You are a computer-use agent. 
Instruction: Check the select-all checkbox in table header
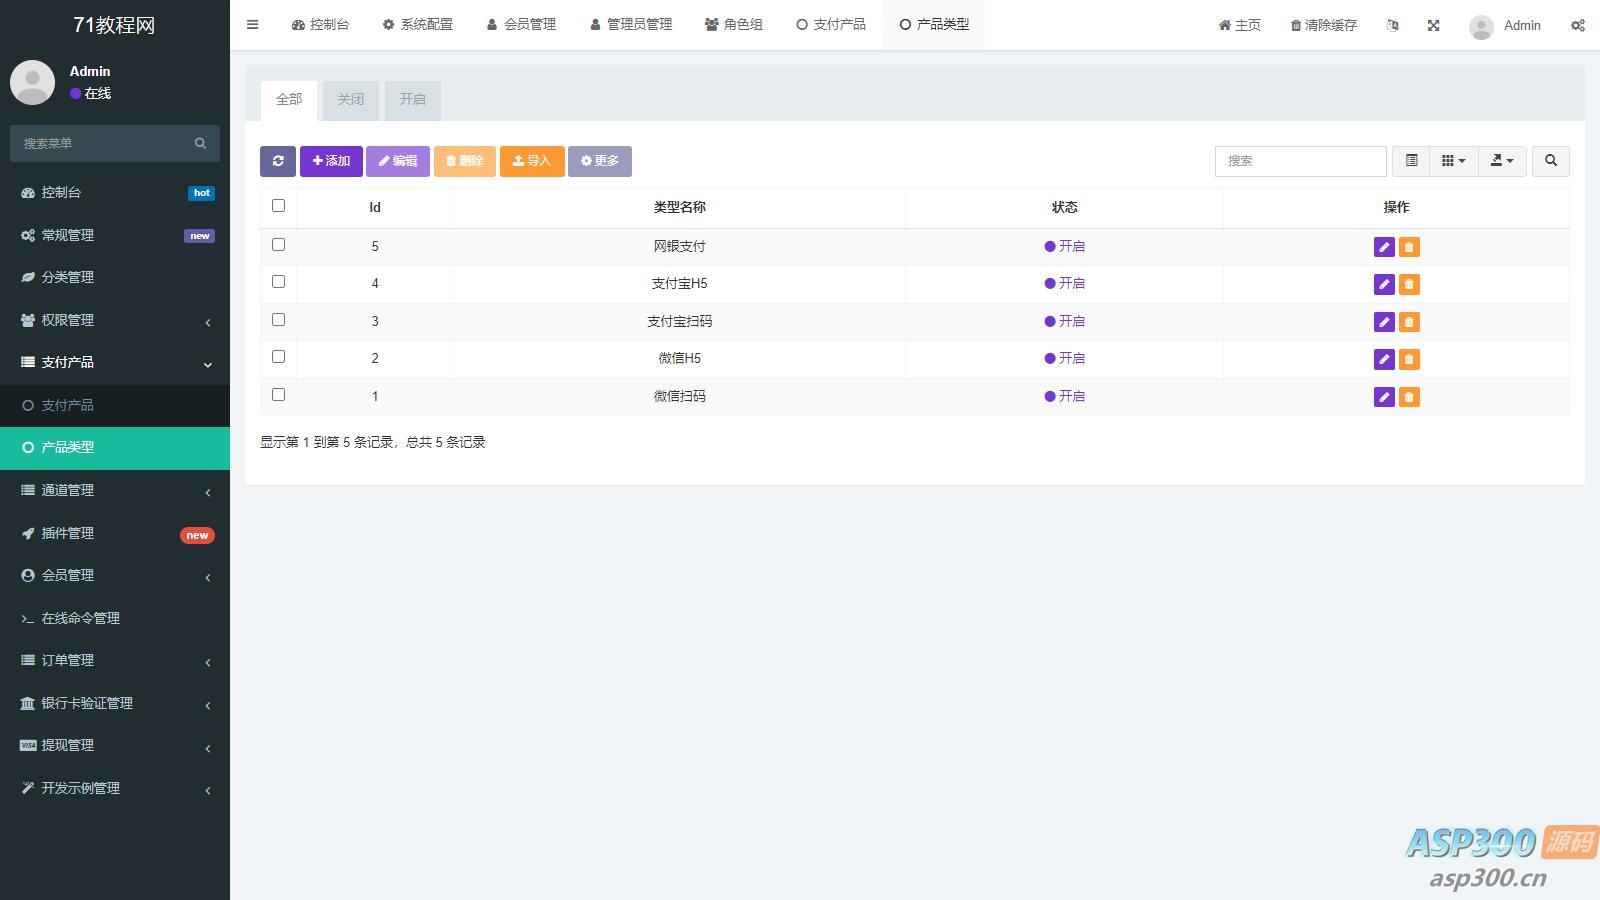[279, 206]
